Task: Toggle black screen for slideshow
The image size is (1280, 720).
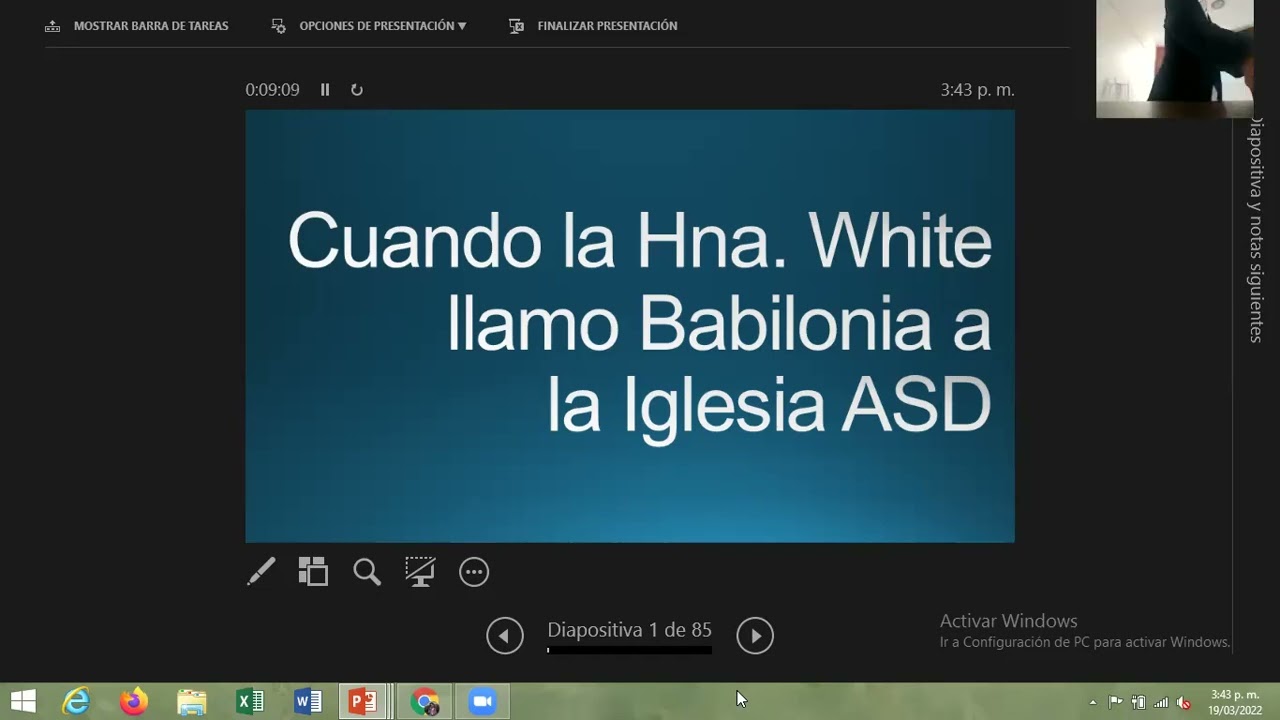Action: click(420, 572)
